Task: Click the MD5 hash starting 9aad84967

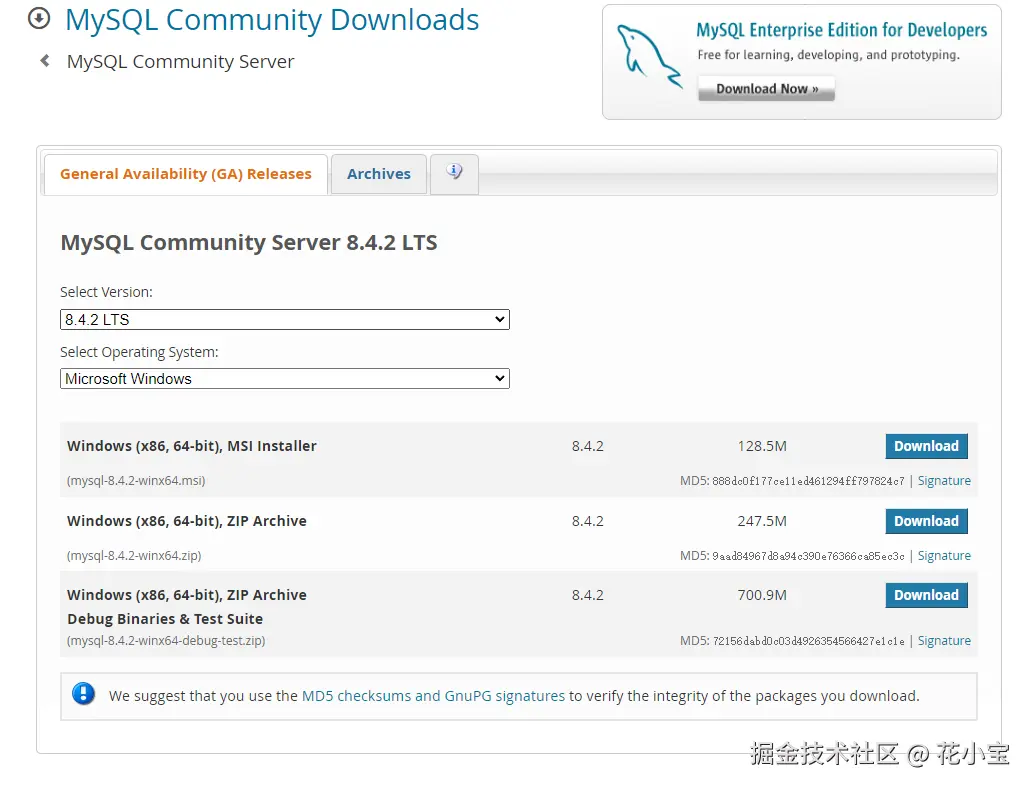Action: click(808, 557)
